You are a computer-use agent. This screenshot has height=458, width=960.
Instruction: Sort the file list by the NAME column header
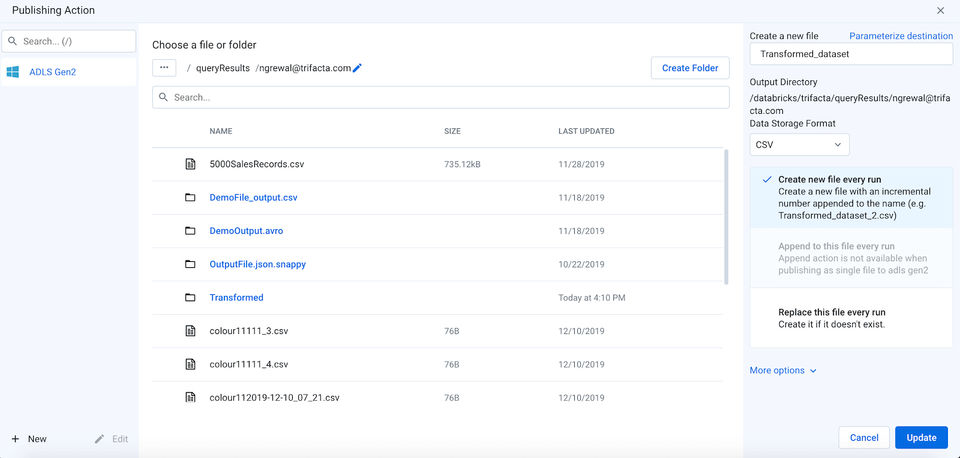[x=220, y=131]
